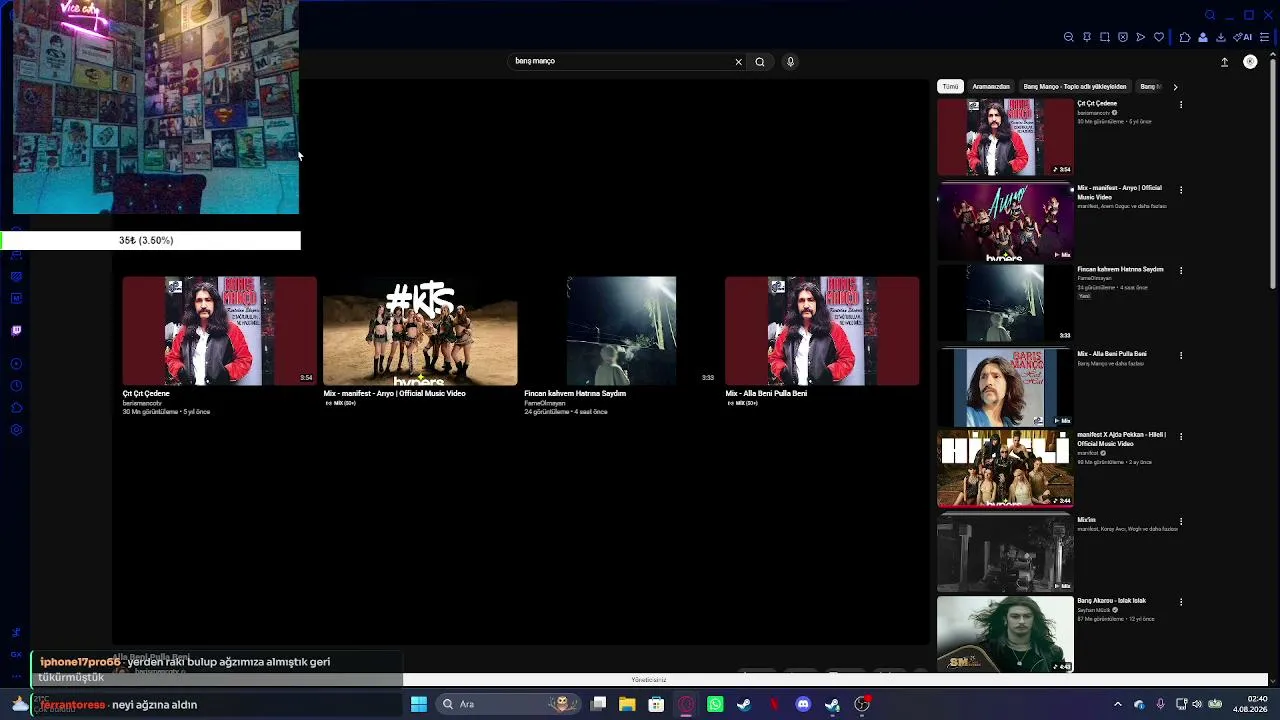The image size is (1280, 720).
Task: Open sidebar manifest 'Arıyo' mix thumbnail
Action: coord(1005,221)
